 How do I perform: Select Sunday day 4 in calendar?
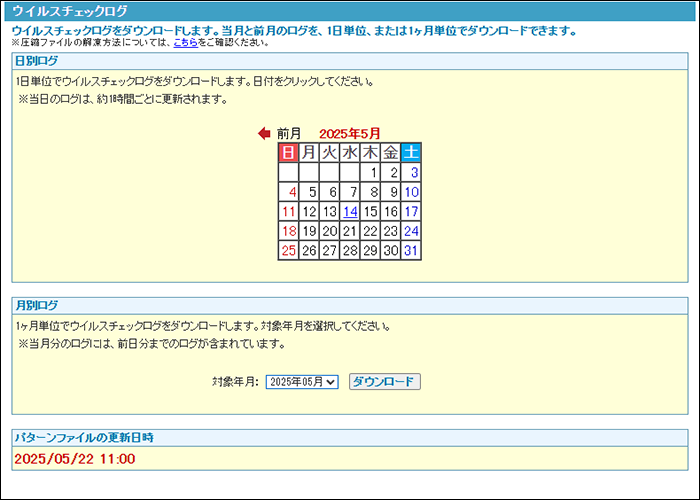click(288, 192)
